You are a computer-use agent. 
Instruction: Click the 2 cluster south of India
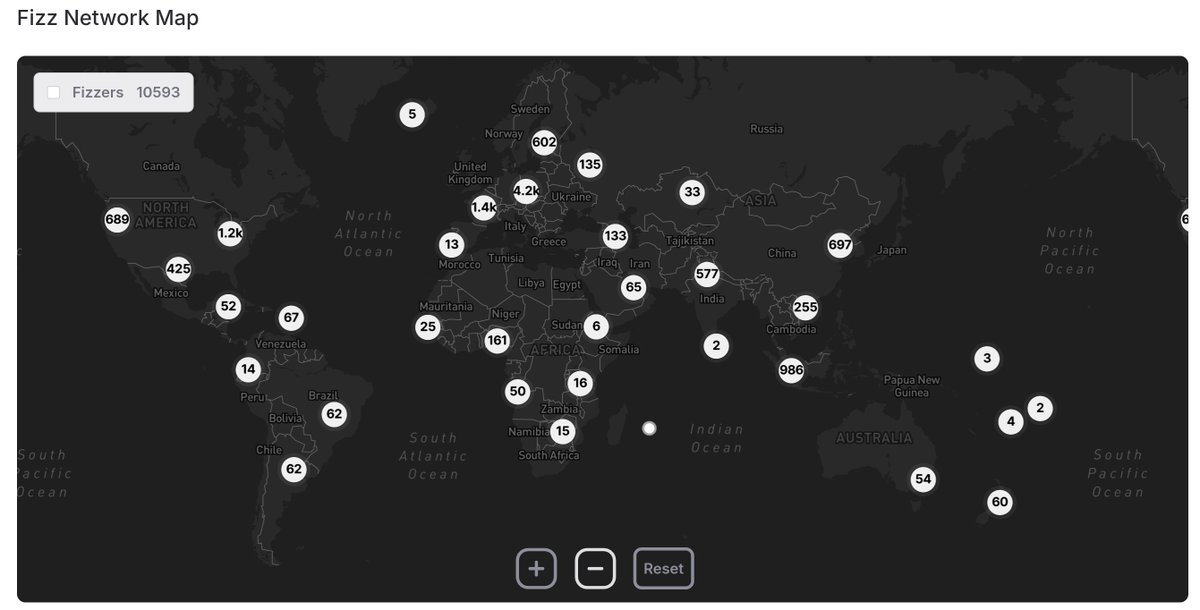pyautogui.click(x=715, y=346)
